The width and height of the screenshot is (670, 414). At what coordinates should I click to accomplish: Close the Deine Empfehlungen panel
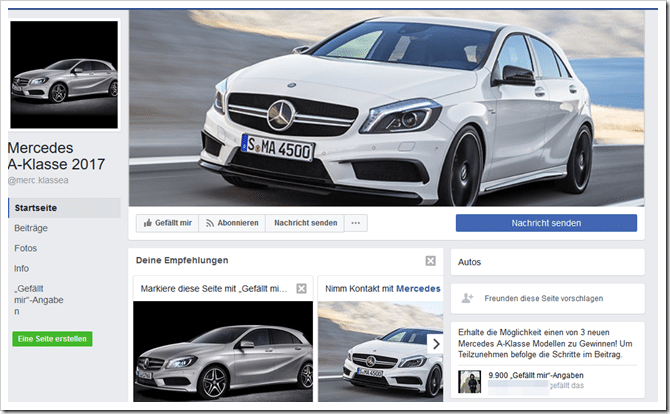coord(430,261)
